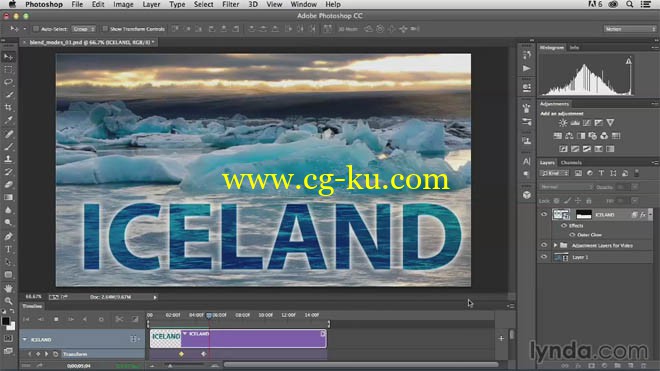Click the timeline horizontal scrollbar

[x=360, y=365]
